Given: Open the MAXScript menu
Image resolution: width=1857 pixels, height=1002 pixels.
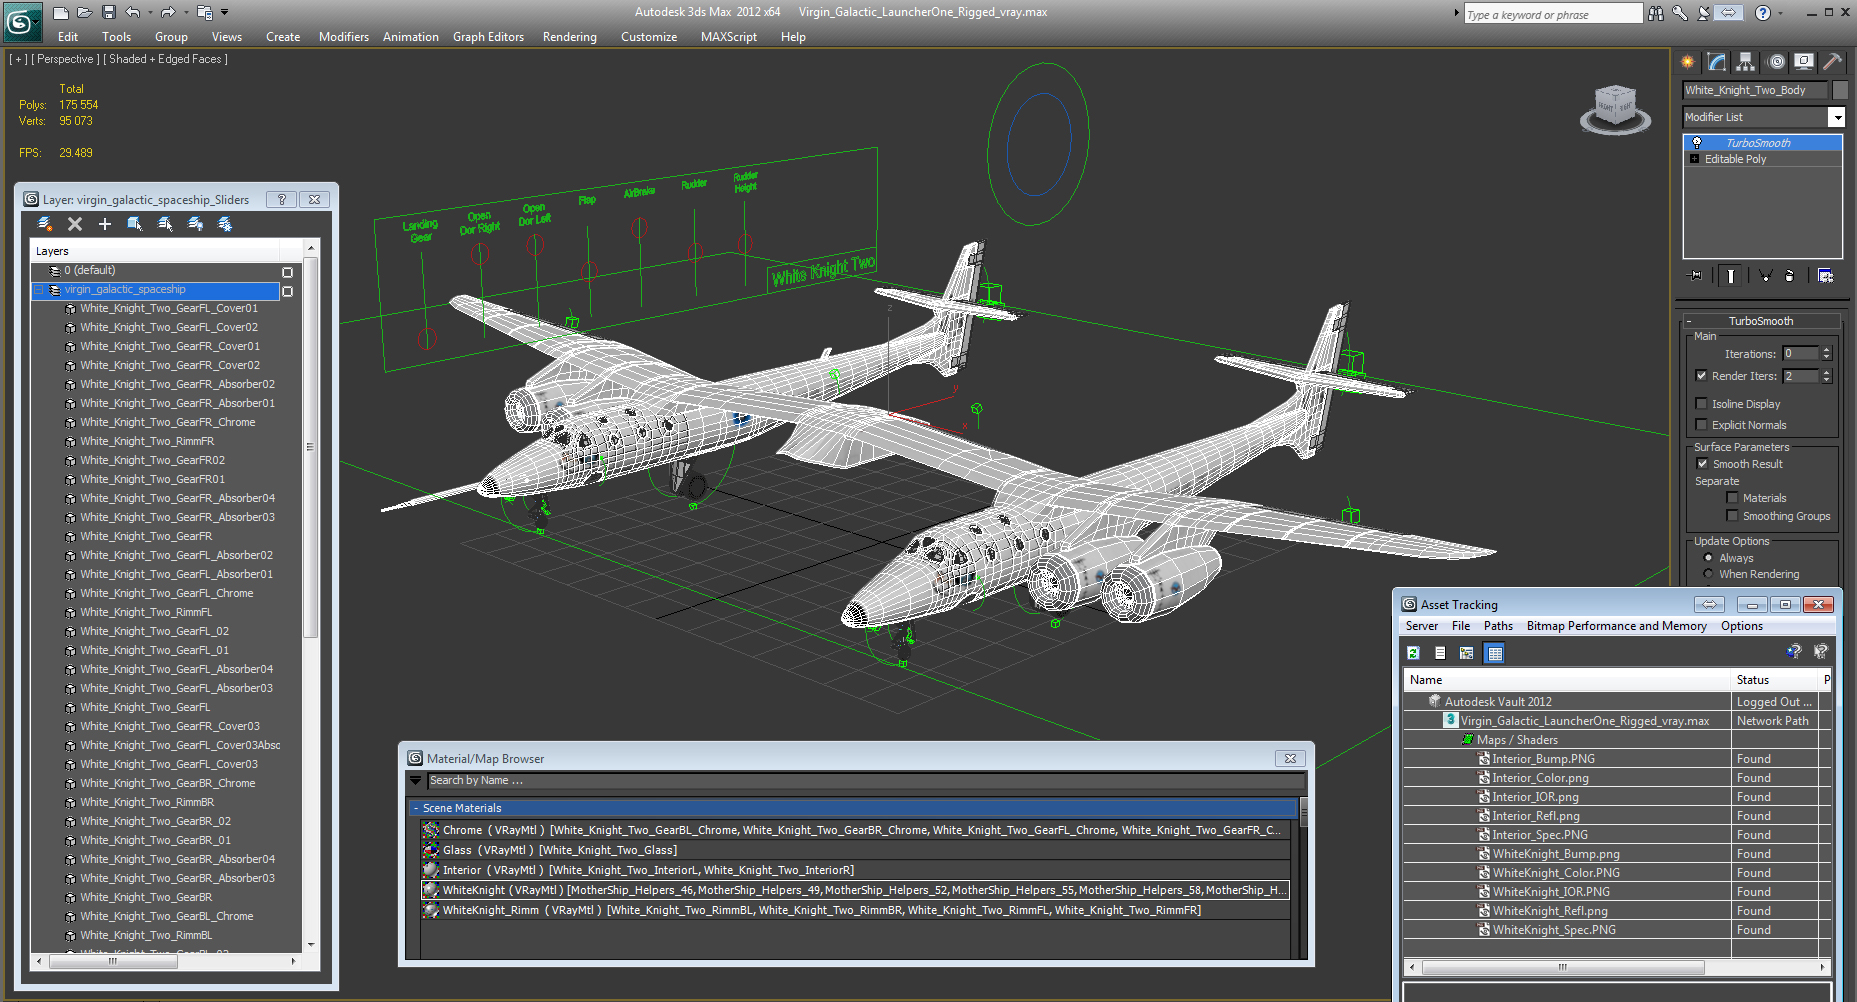Looking at the screenshot, I should click(x=729, y=37).
